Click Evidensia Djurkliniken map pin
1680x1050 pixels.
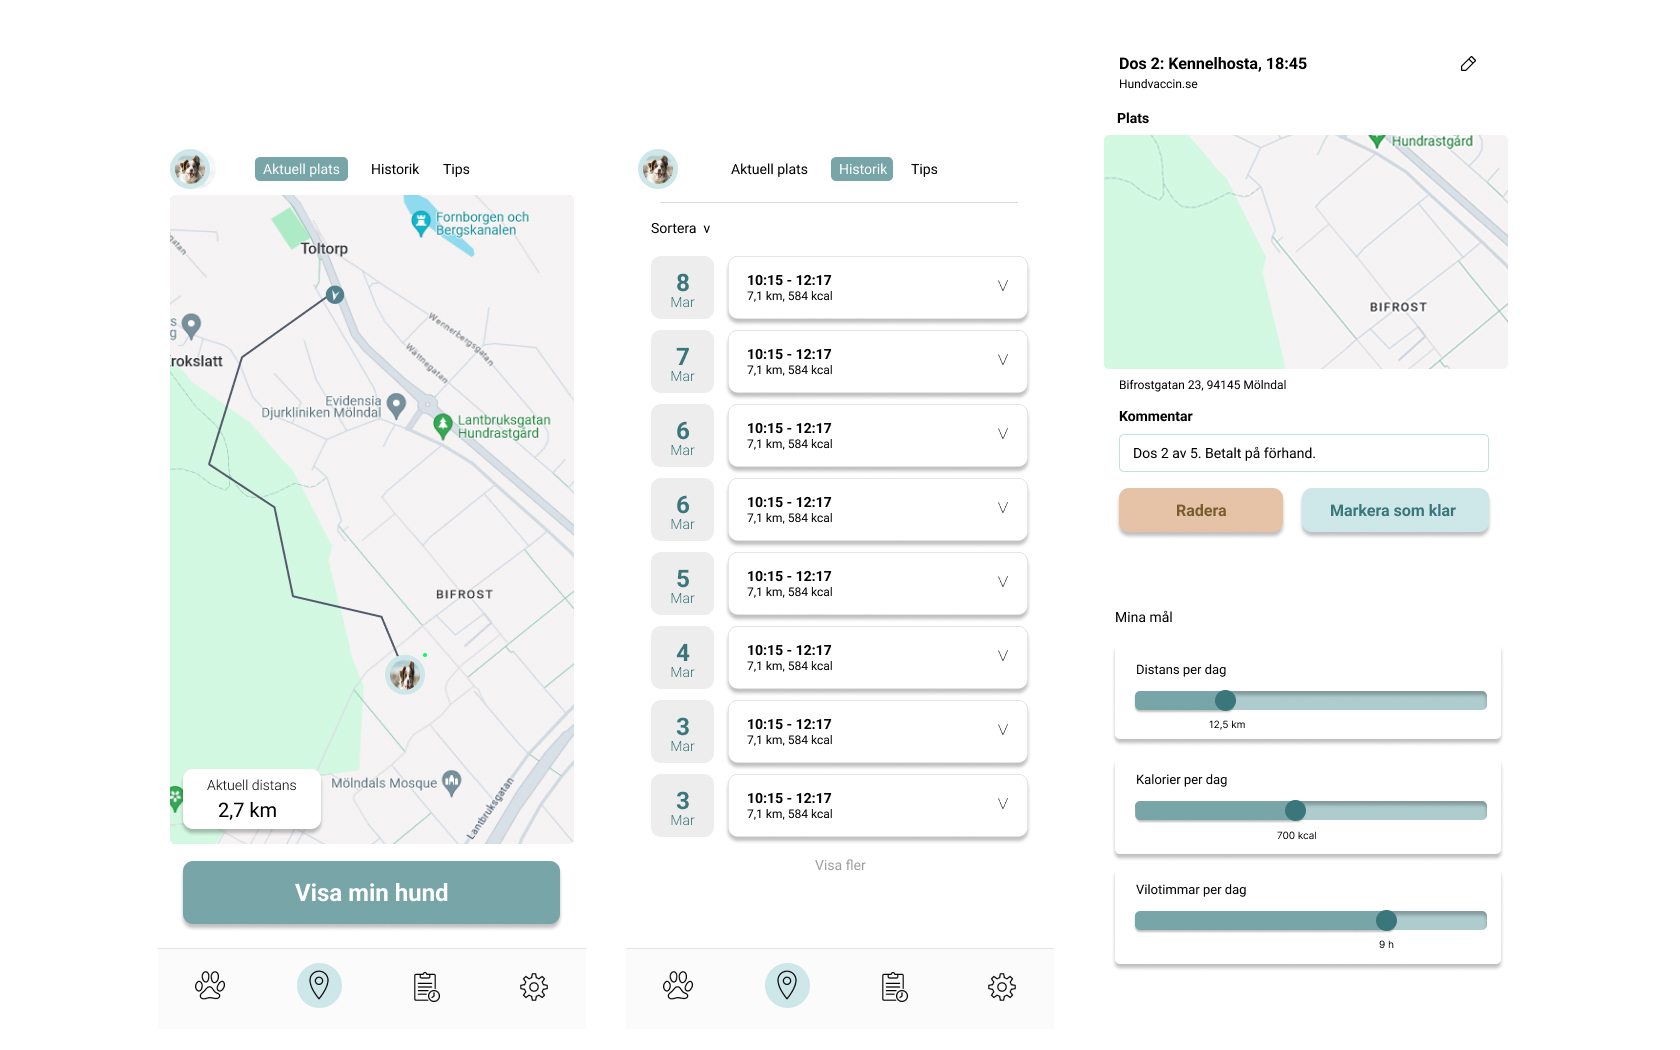[x=396, y=405]
